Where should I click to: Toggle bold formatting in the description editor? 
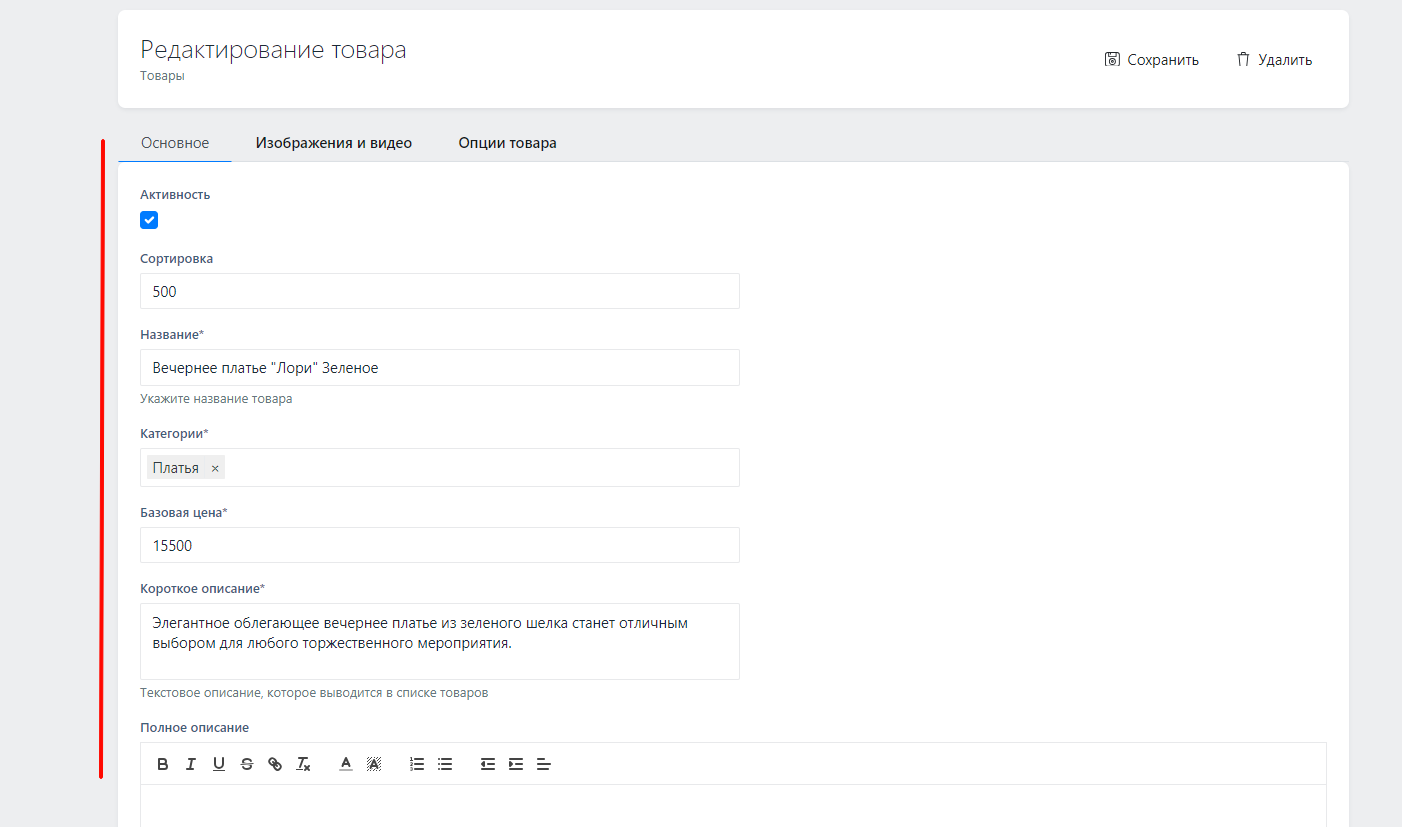[163, 764]
